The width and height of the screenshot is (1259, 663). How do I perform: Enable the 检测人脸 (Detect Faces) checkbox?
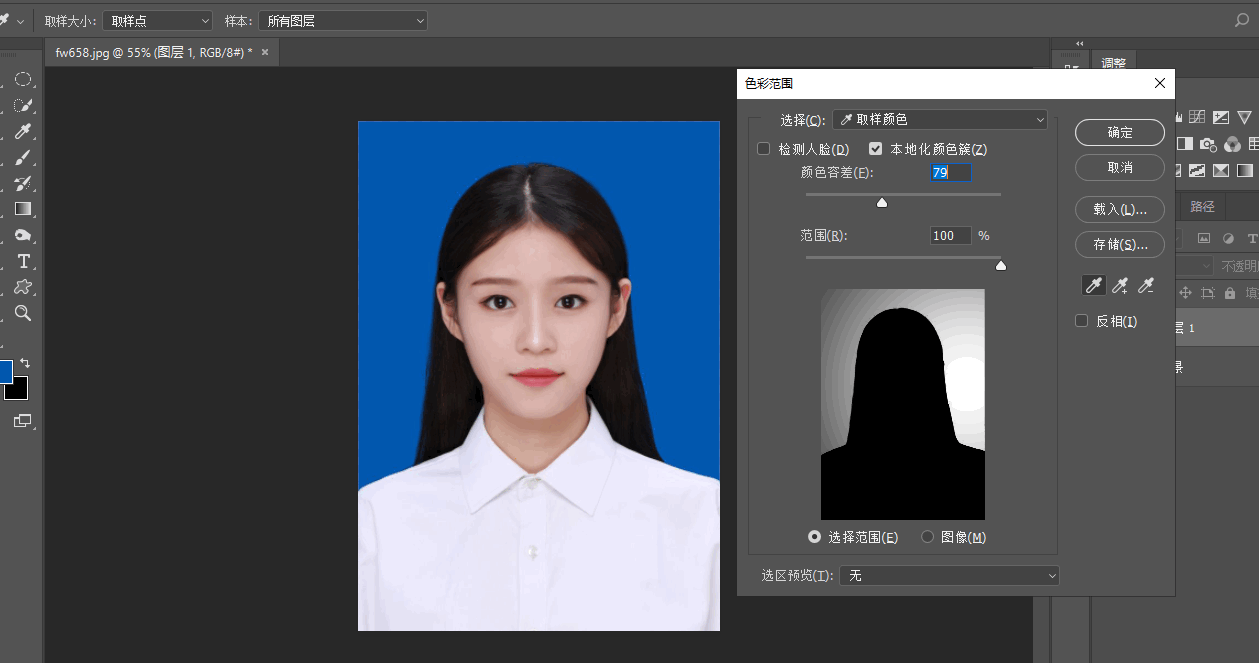point(763,147)
